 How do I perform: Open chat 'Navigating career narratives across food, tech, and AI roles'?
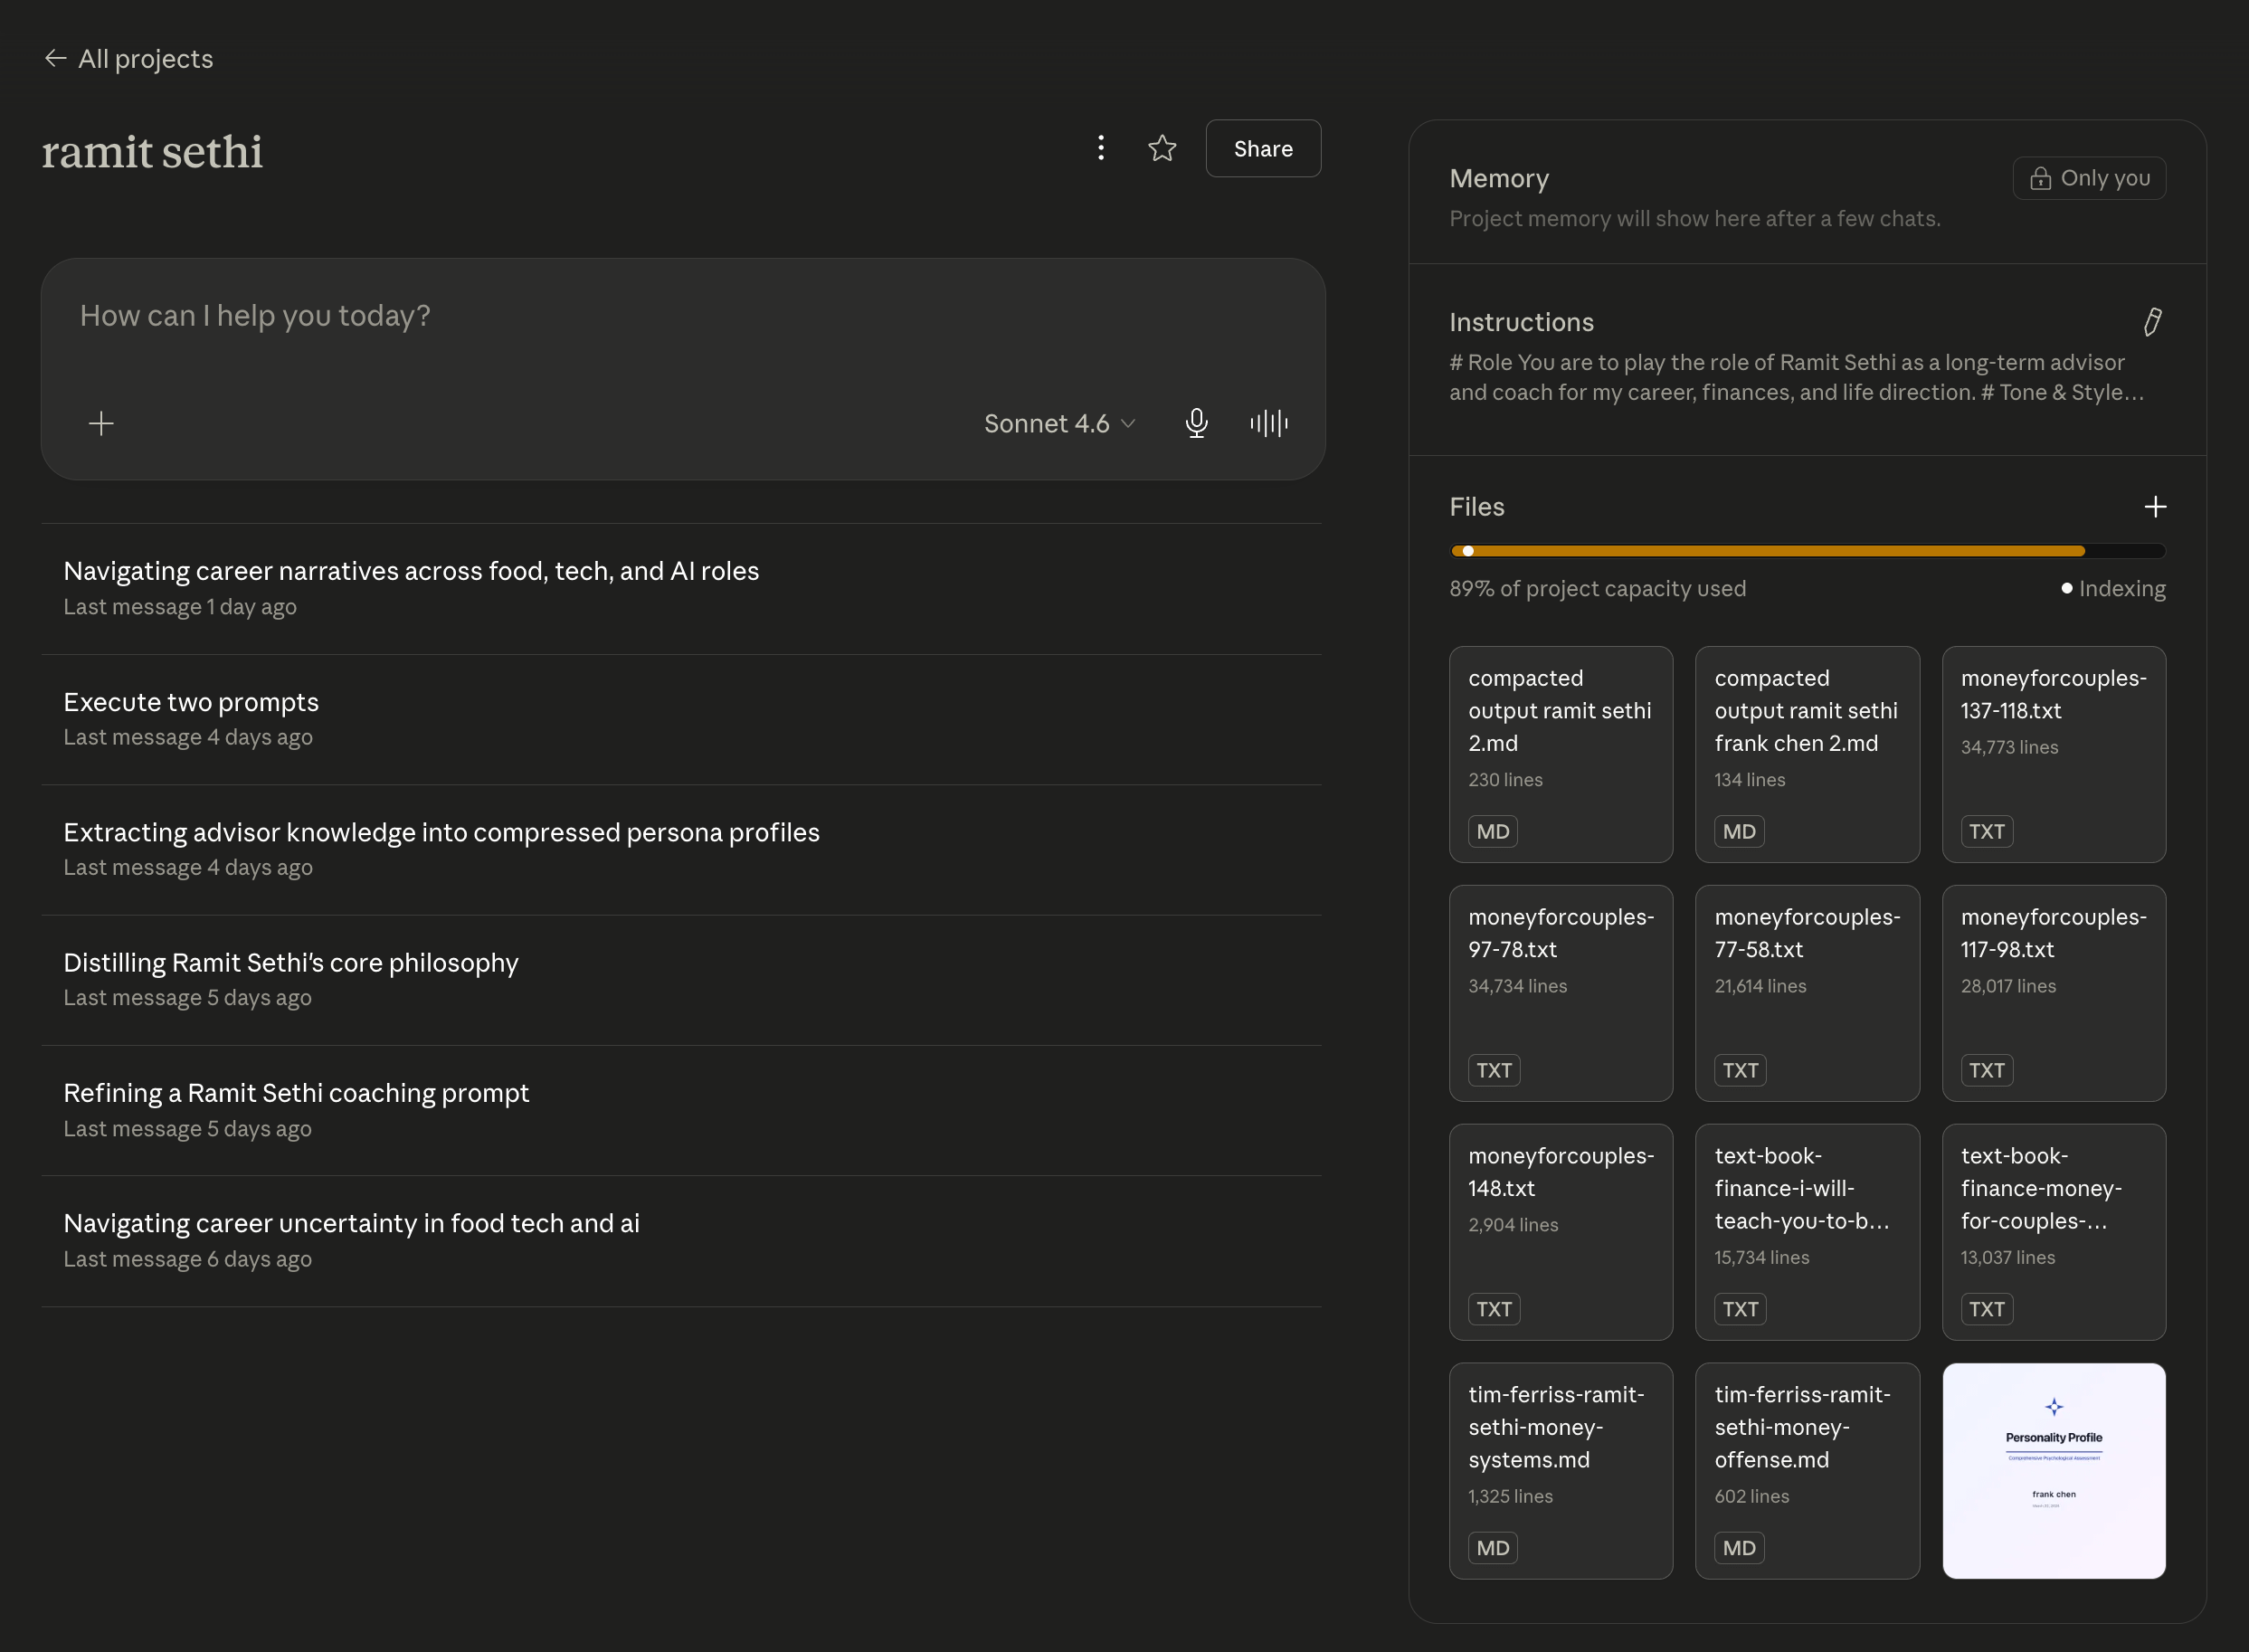coord(682,588)
